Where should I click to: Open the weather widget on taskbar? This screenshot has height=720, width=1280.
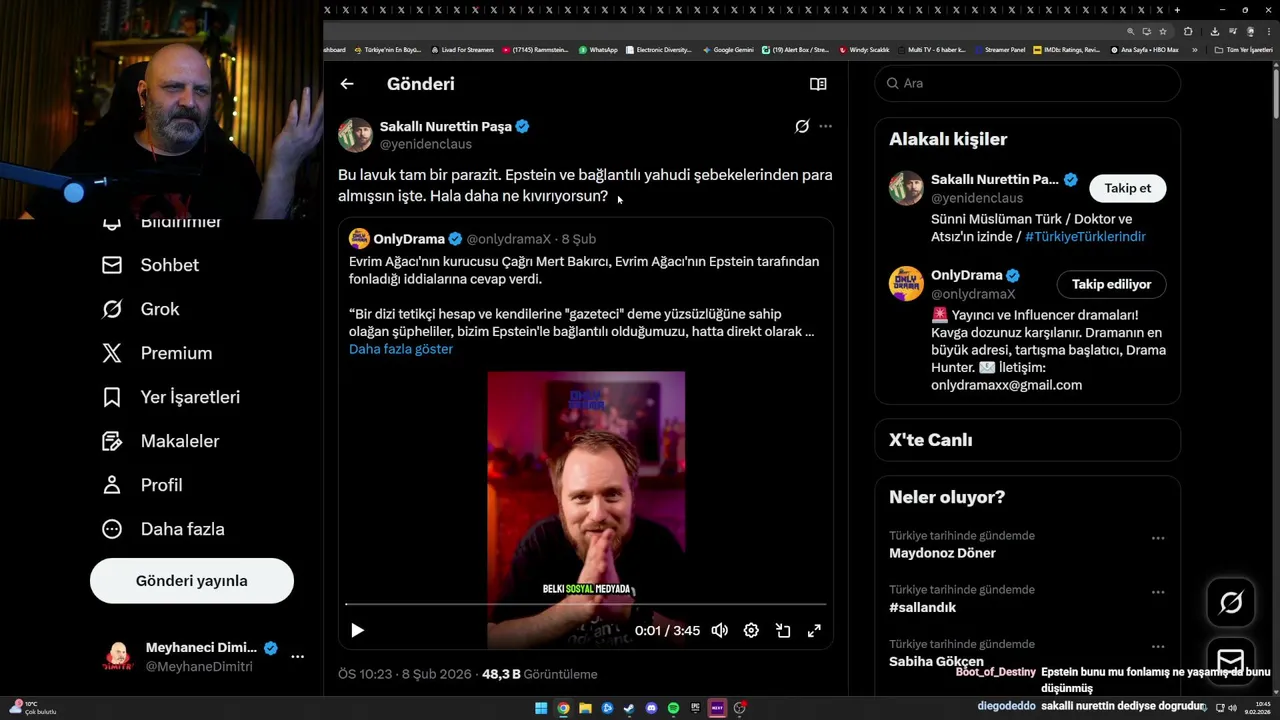[x=33, y=707]
